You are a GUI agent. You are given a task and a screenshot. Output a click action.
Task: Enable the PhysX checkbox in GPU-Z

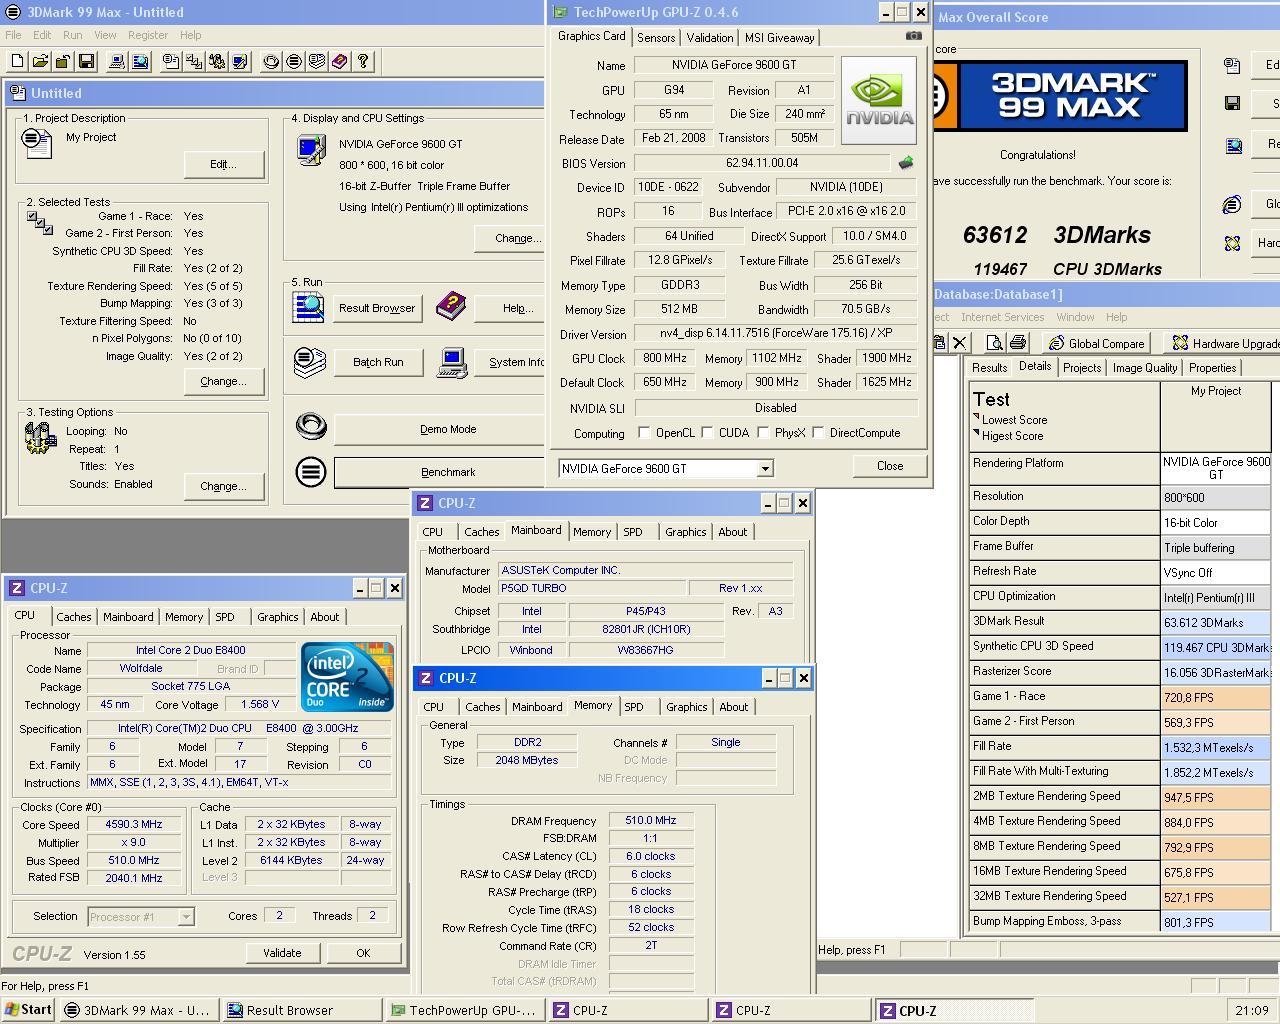(x=763, y=433)
